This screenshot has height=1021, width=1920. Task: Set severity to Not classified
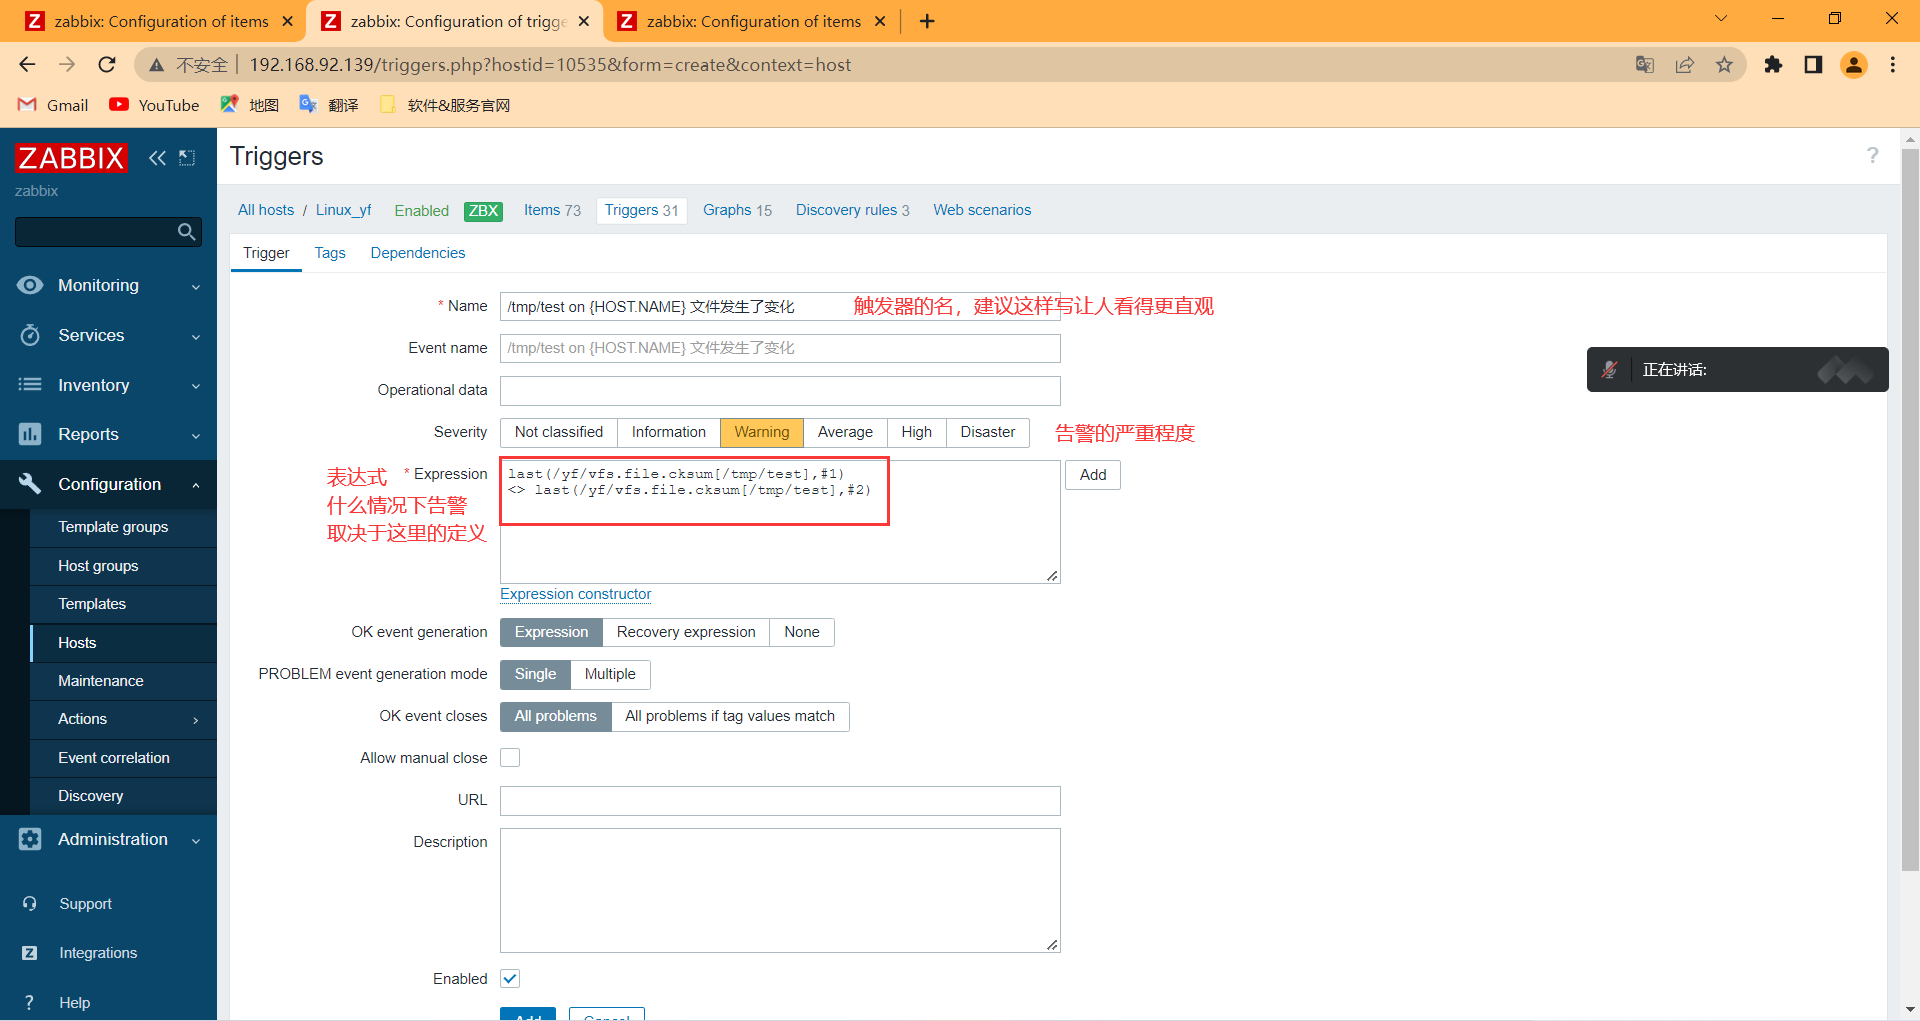pyautogui.click(x=559, y=432)
